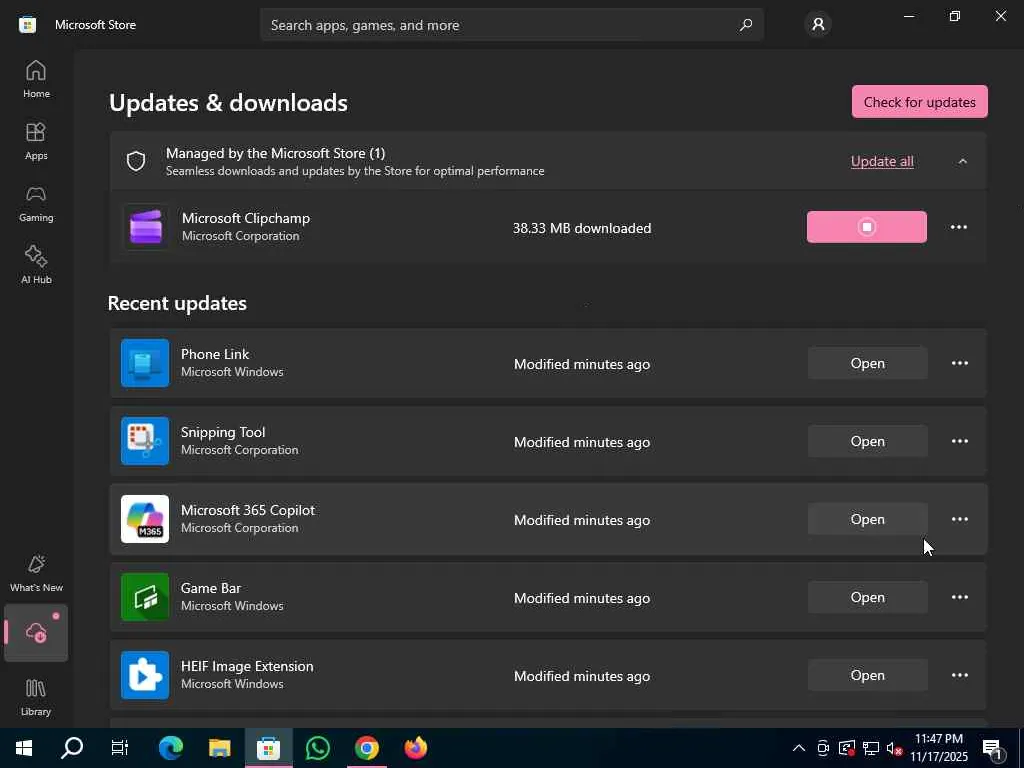This screenshot has width=1024, height=768.
Task: Show hidden system tray icons
Action: coord(799,748)
